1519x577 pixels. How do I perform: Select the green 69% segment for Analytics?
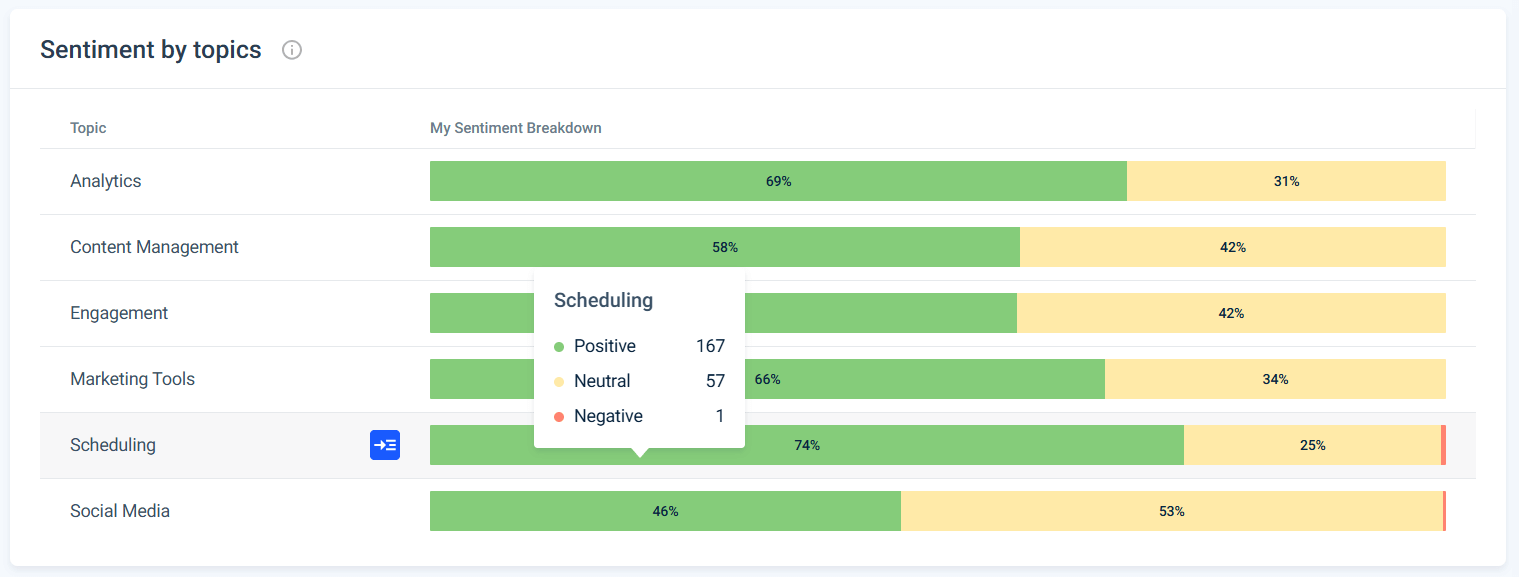coord(778,181)
